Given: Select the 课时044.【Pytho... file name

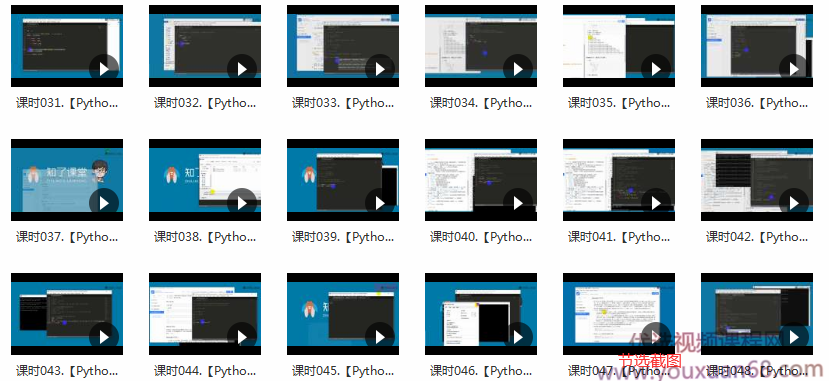Looking at the screenshot, I should coord(205,371).
